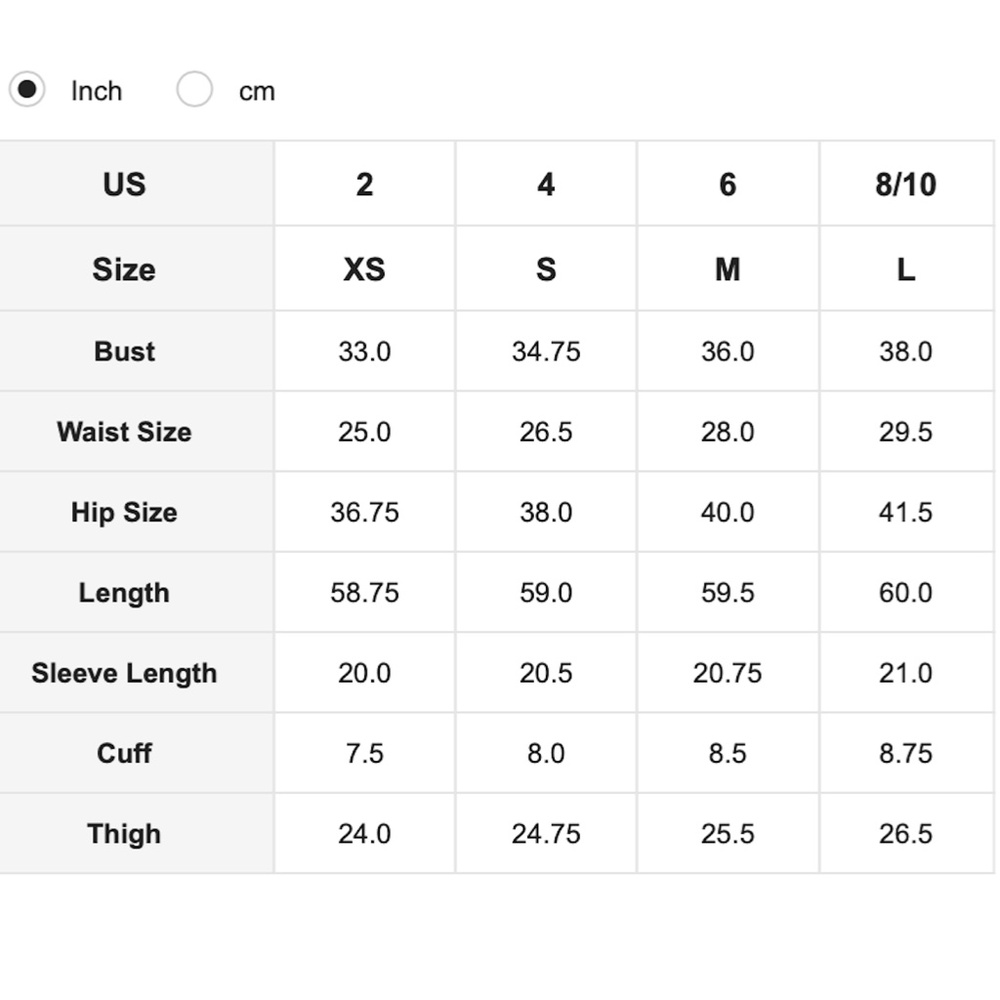The width and height of the screenshot is (1000, 1000).
Task: Click bust value 34.75 for S
Action: pos(546,351)
